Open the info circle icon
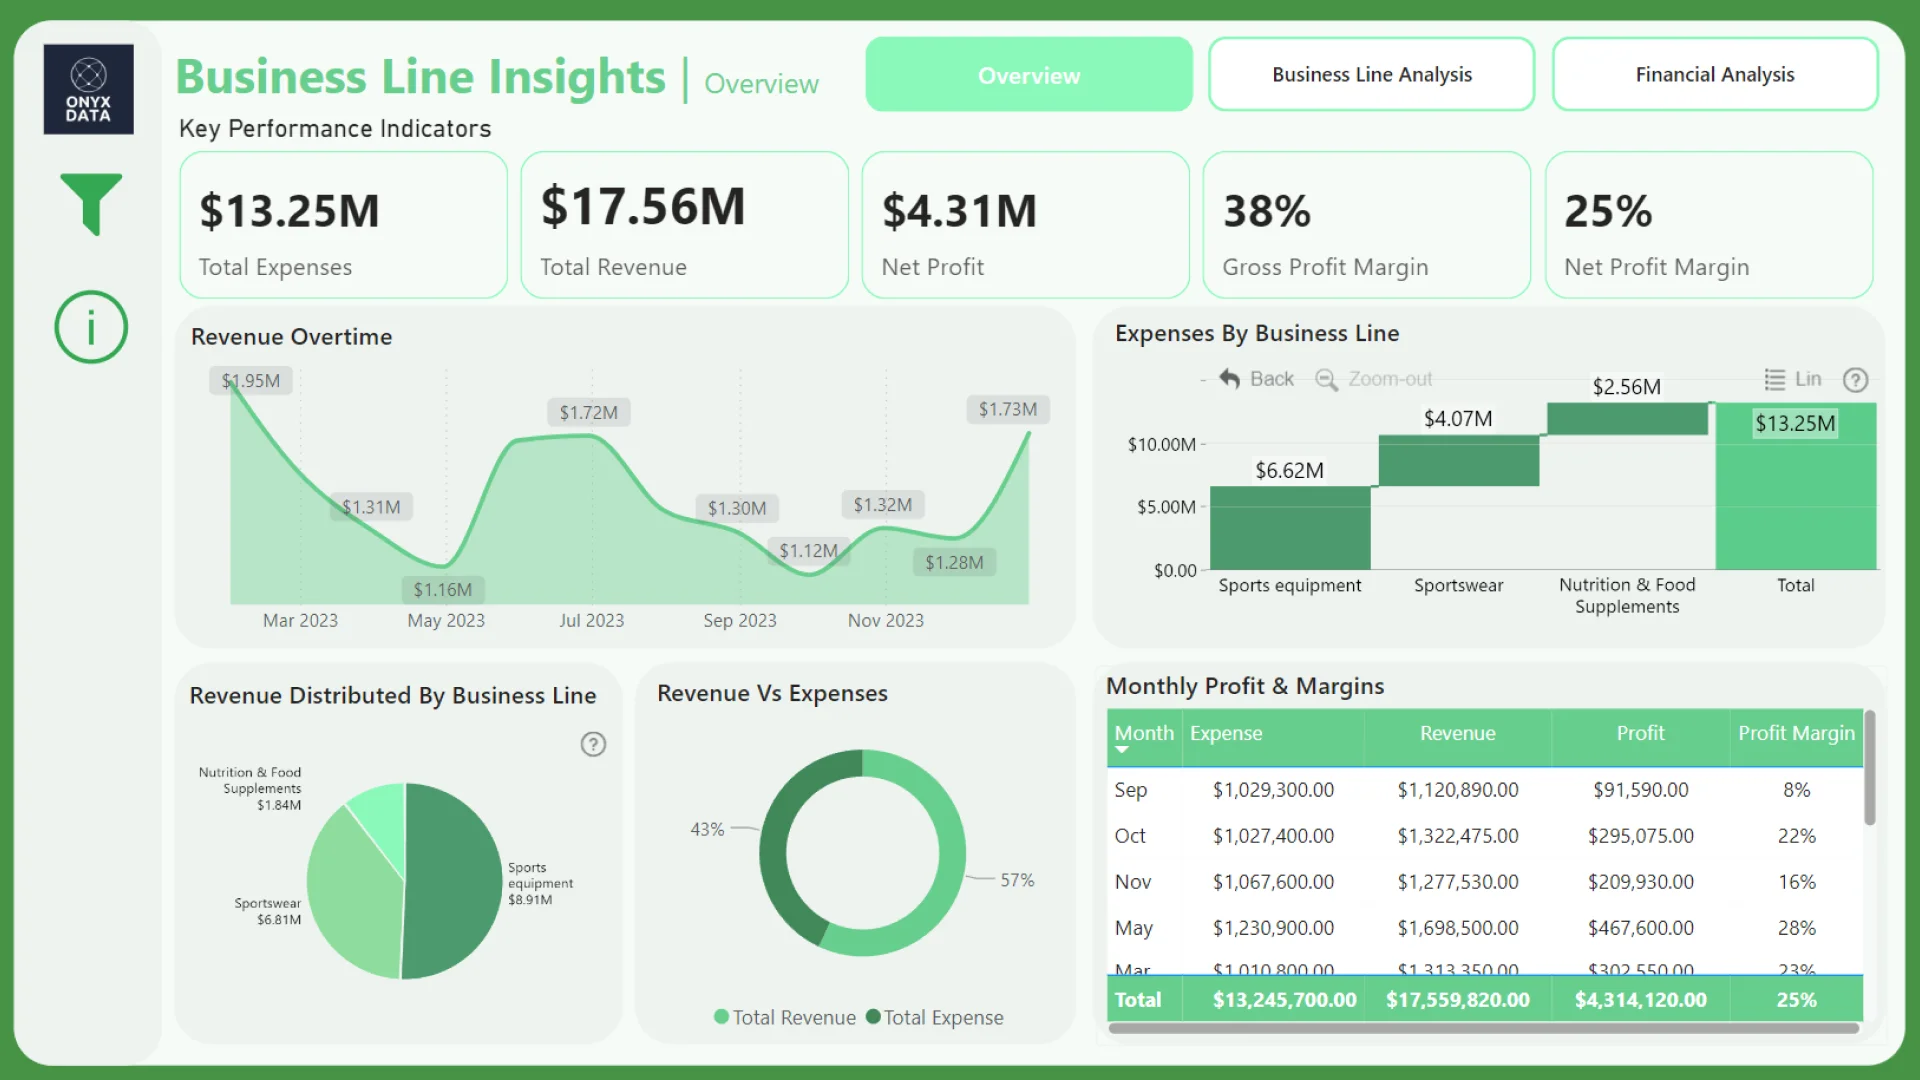1920x1080 pixels. click(91, 327)
